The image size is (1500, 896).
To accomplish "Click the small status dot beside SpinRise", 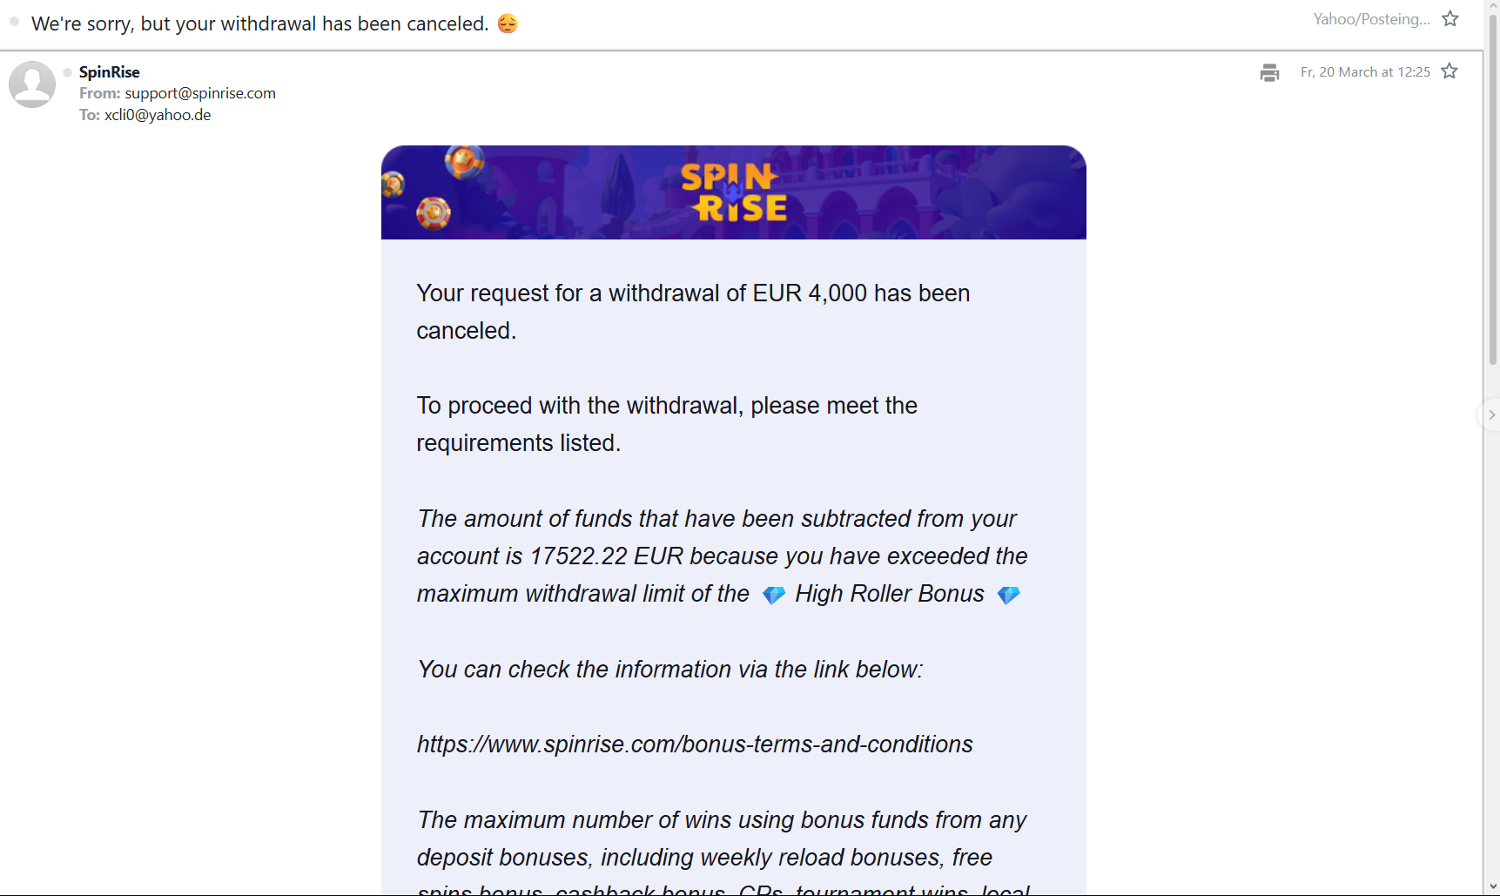I will [67, 72].
